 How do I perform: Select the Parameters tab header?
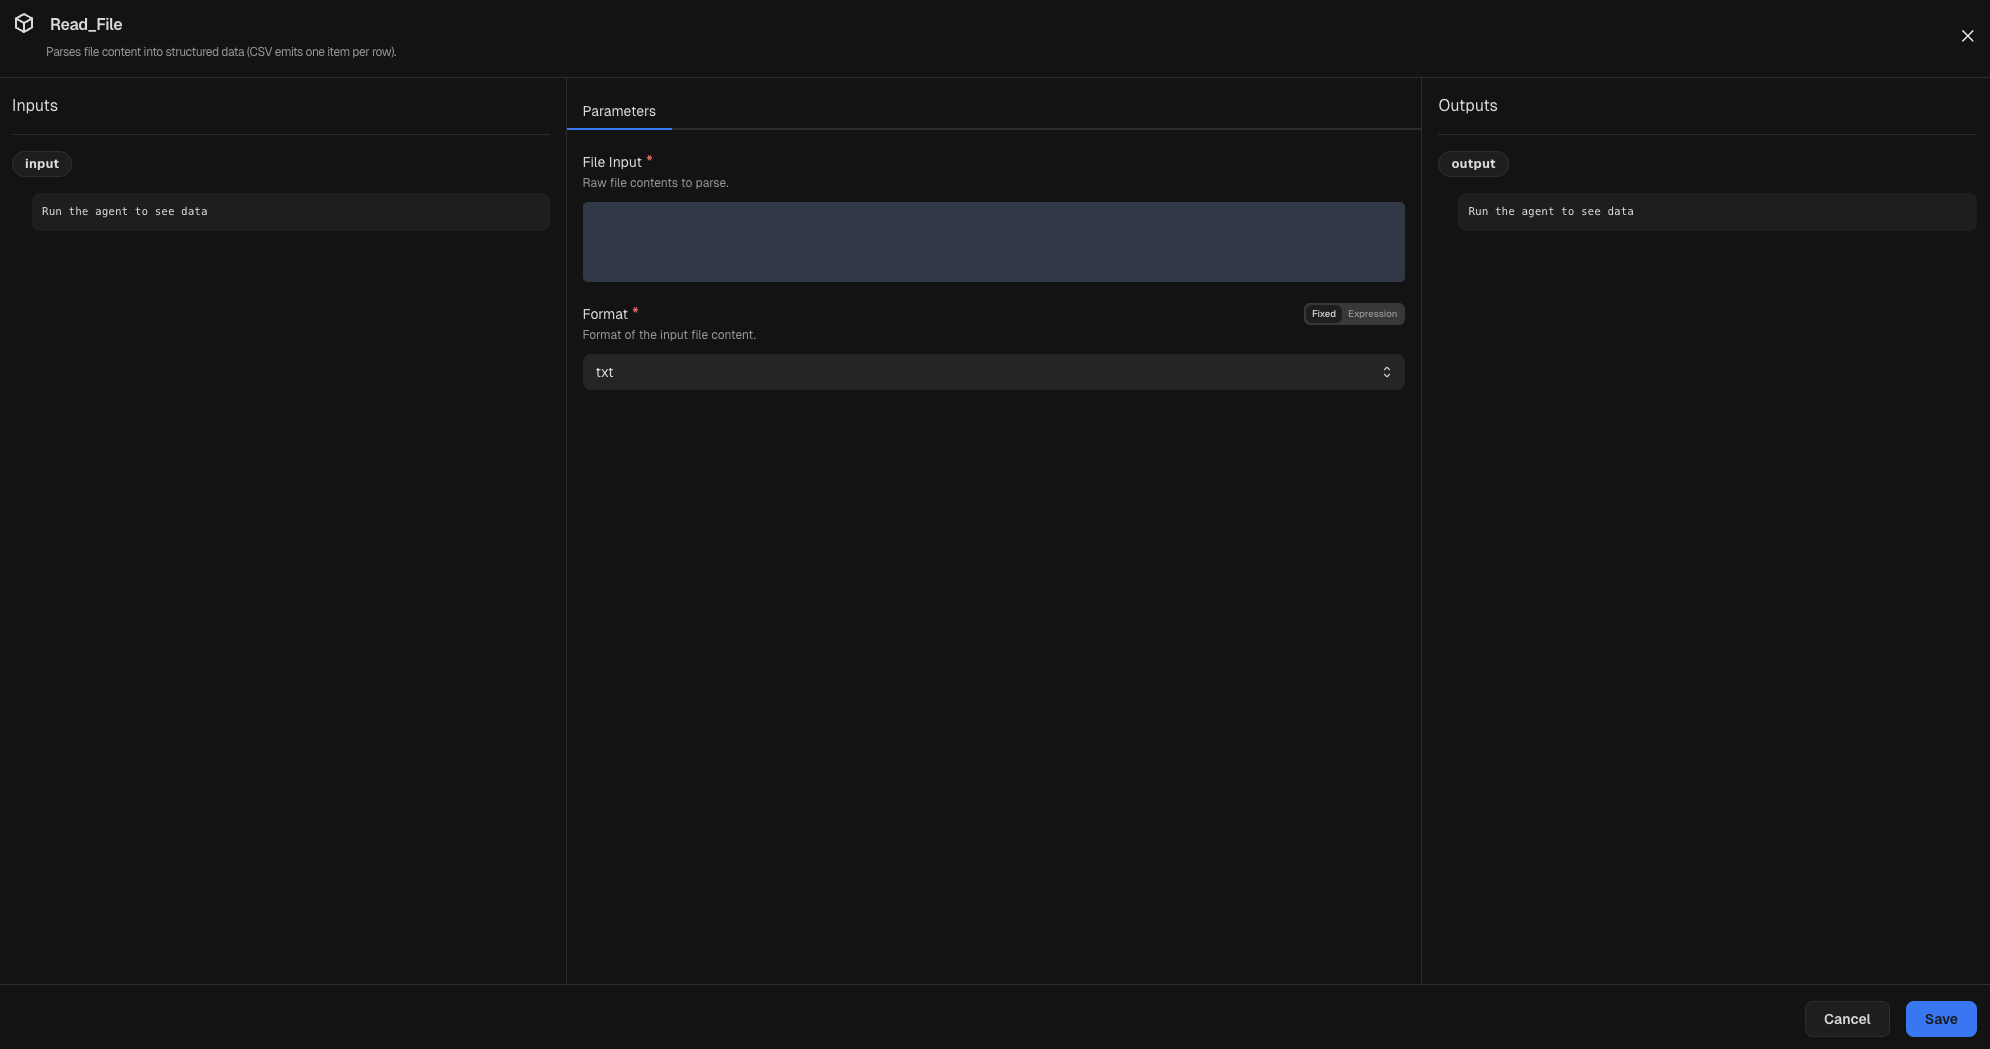(x=618, y=111)
